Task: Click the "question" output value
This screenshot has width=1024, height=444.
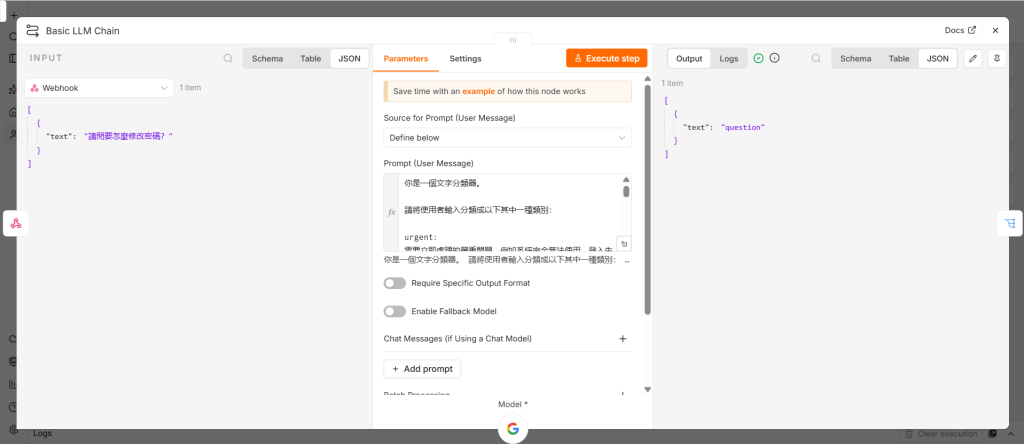Action: 743,127
